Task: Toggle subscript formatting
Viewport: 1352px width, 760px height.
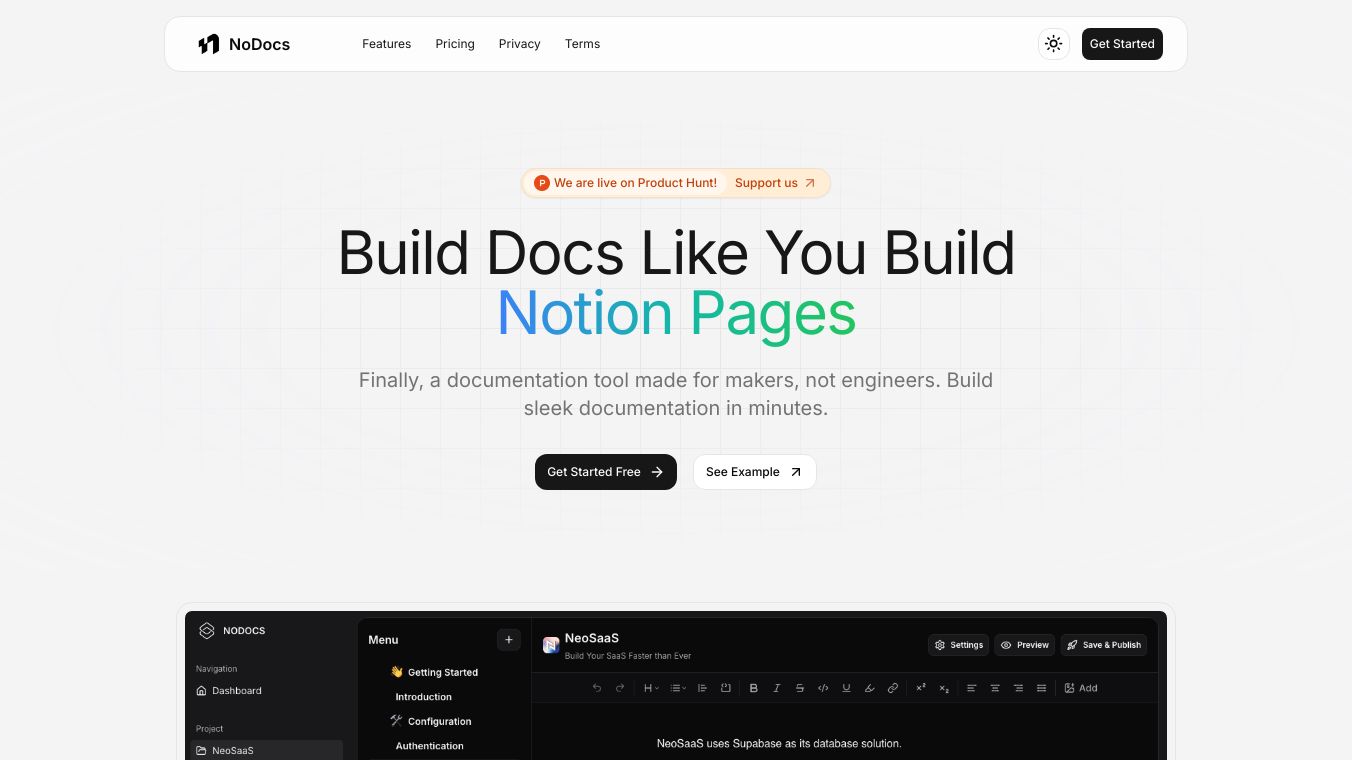Action: click(944, 688)
